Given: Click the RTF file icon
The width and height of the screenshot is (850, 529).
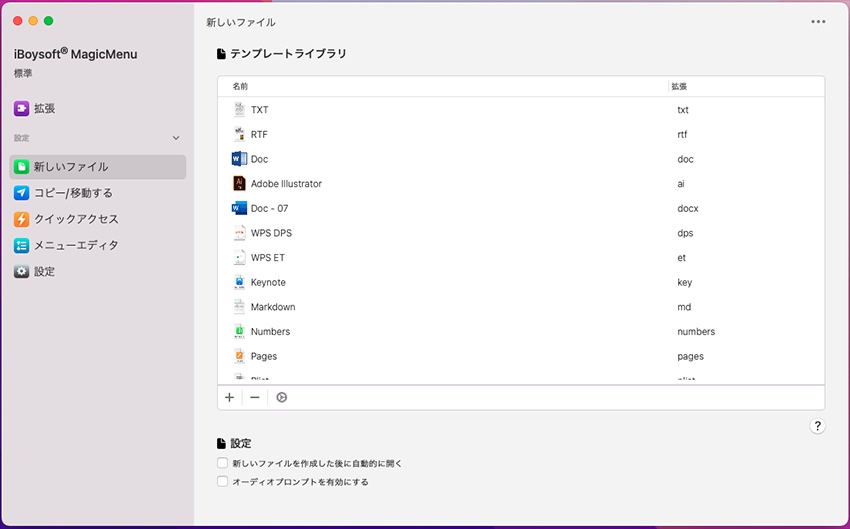Looking at the screenshot, I should 239,134.
